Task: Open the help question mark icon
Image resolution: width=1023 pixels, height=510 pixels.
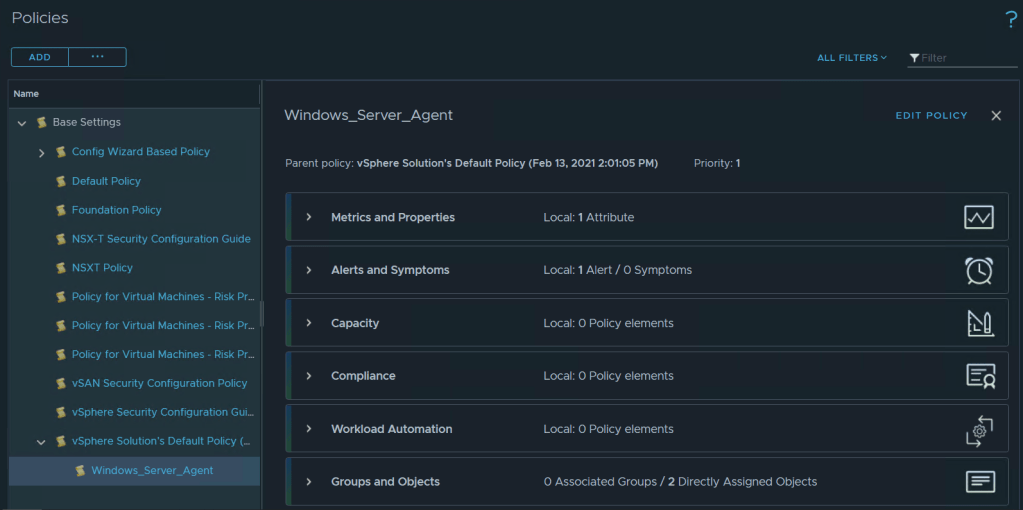Action: (1010, 19)
